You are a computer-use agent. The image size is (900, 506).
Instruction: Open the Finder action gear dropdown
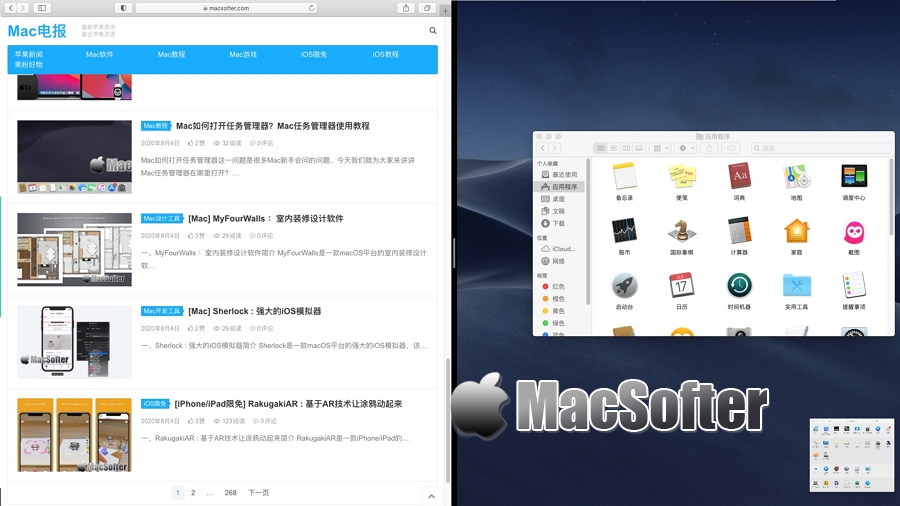tap(686, 148)
